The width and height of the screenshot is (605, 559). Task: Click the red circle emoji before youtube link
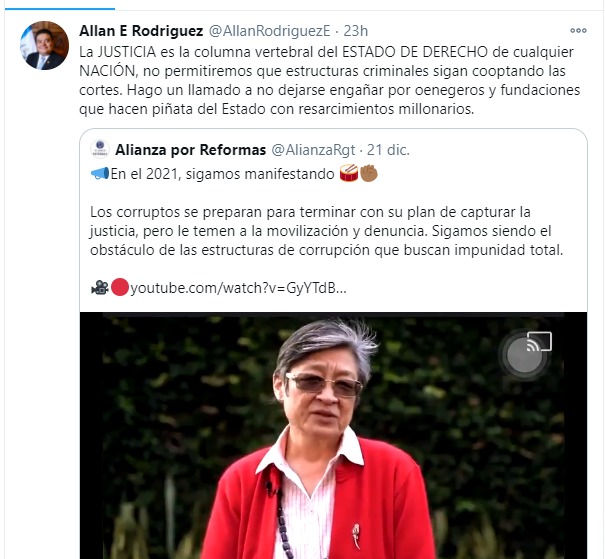pyautogui.click(x=120, y=288)
